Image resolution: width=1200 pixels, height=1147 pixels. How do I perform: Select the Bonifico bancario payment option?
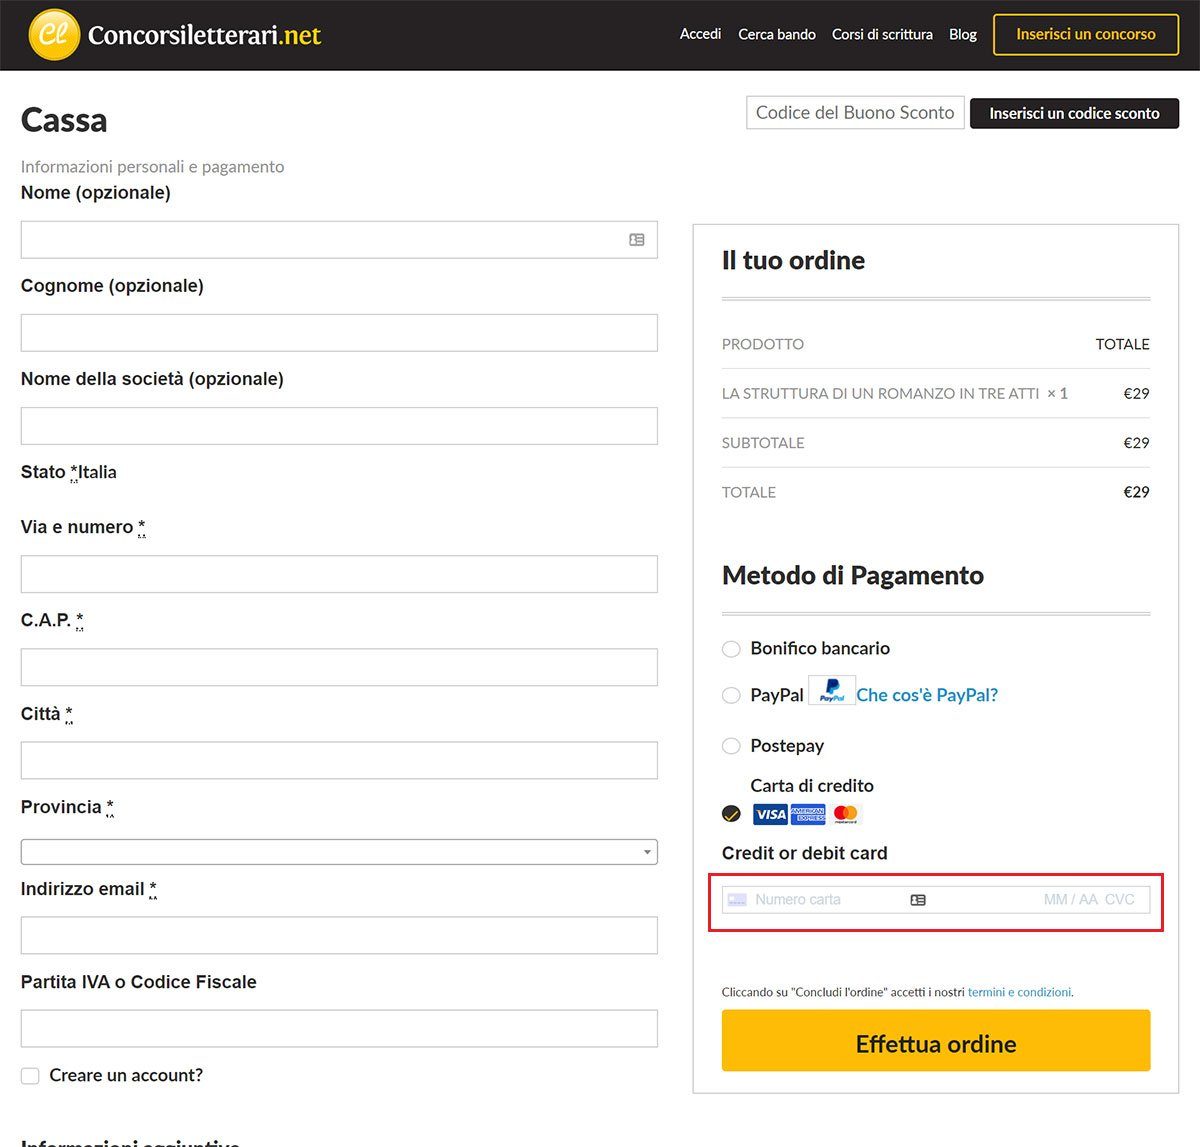pyautogui.click(x=731, y=649)
